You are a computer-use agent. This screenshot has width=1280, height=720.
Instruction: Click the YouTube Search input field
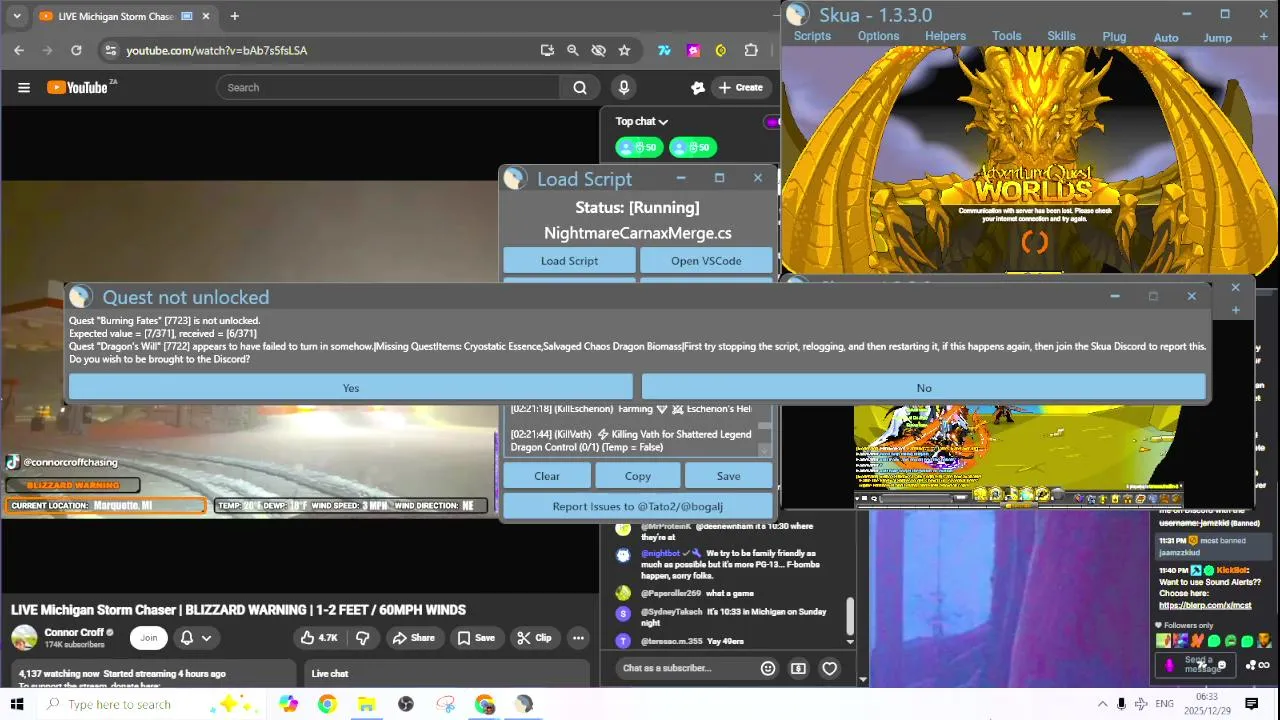(x=388, y=88)
